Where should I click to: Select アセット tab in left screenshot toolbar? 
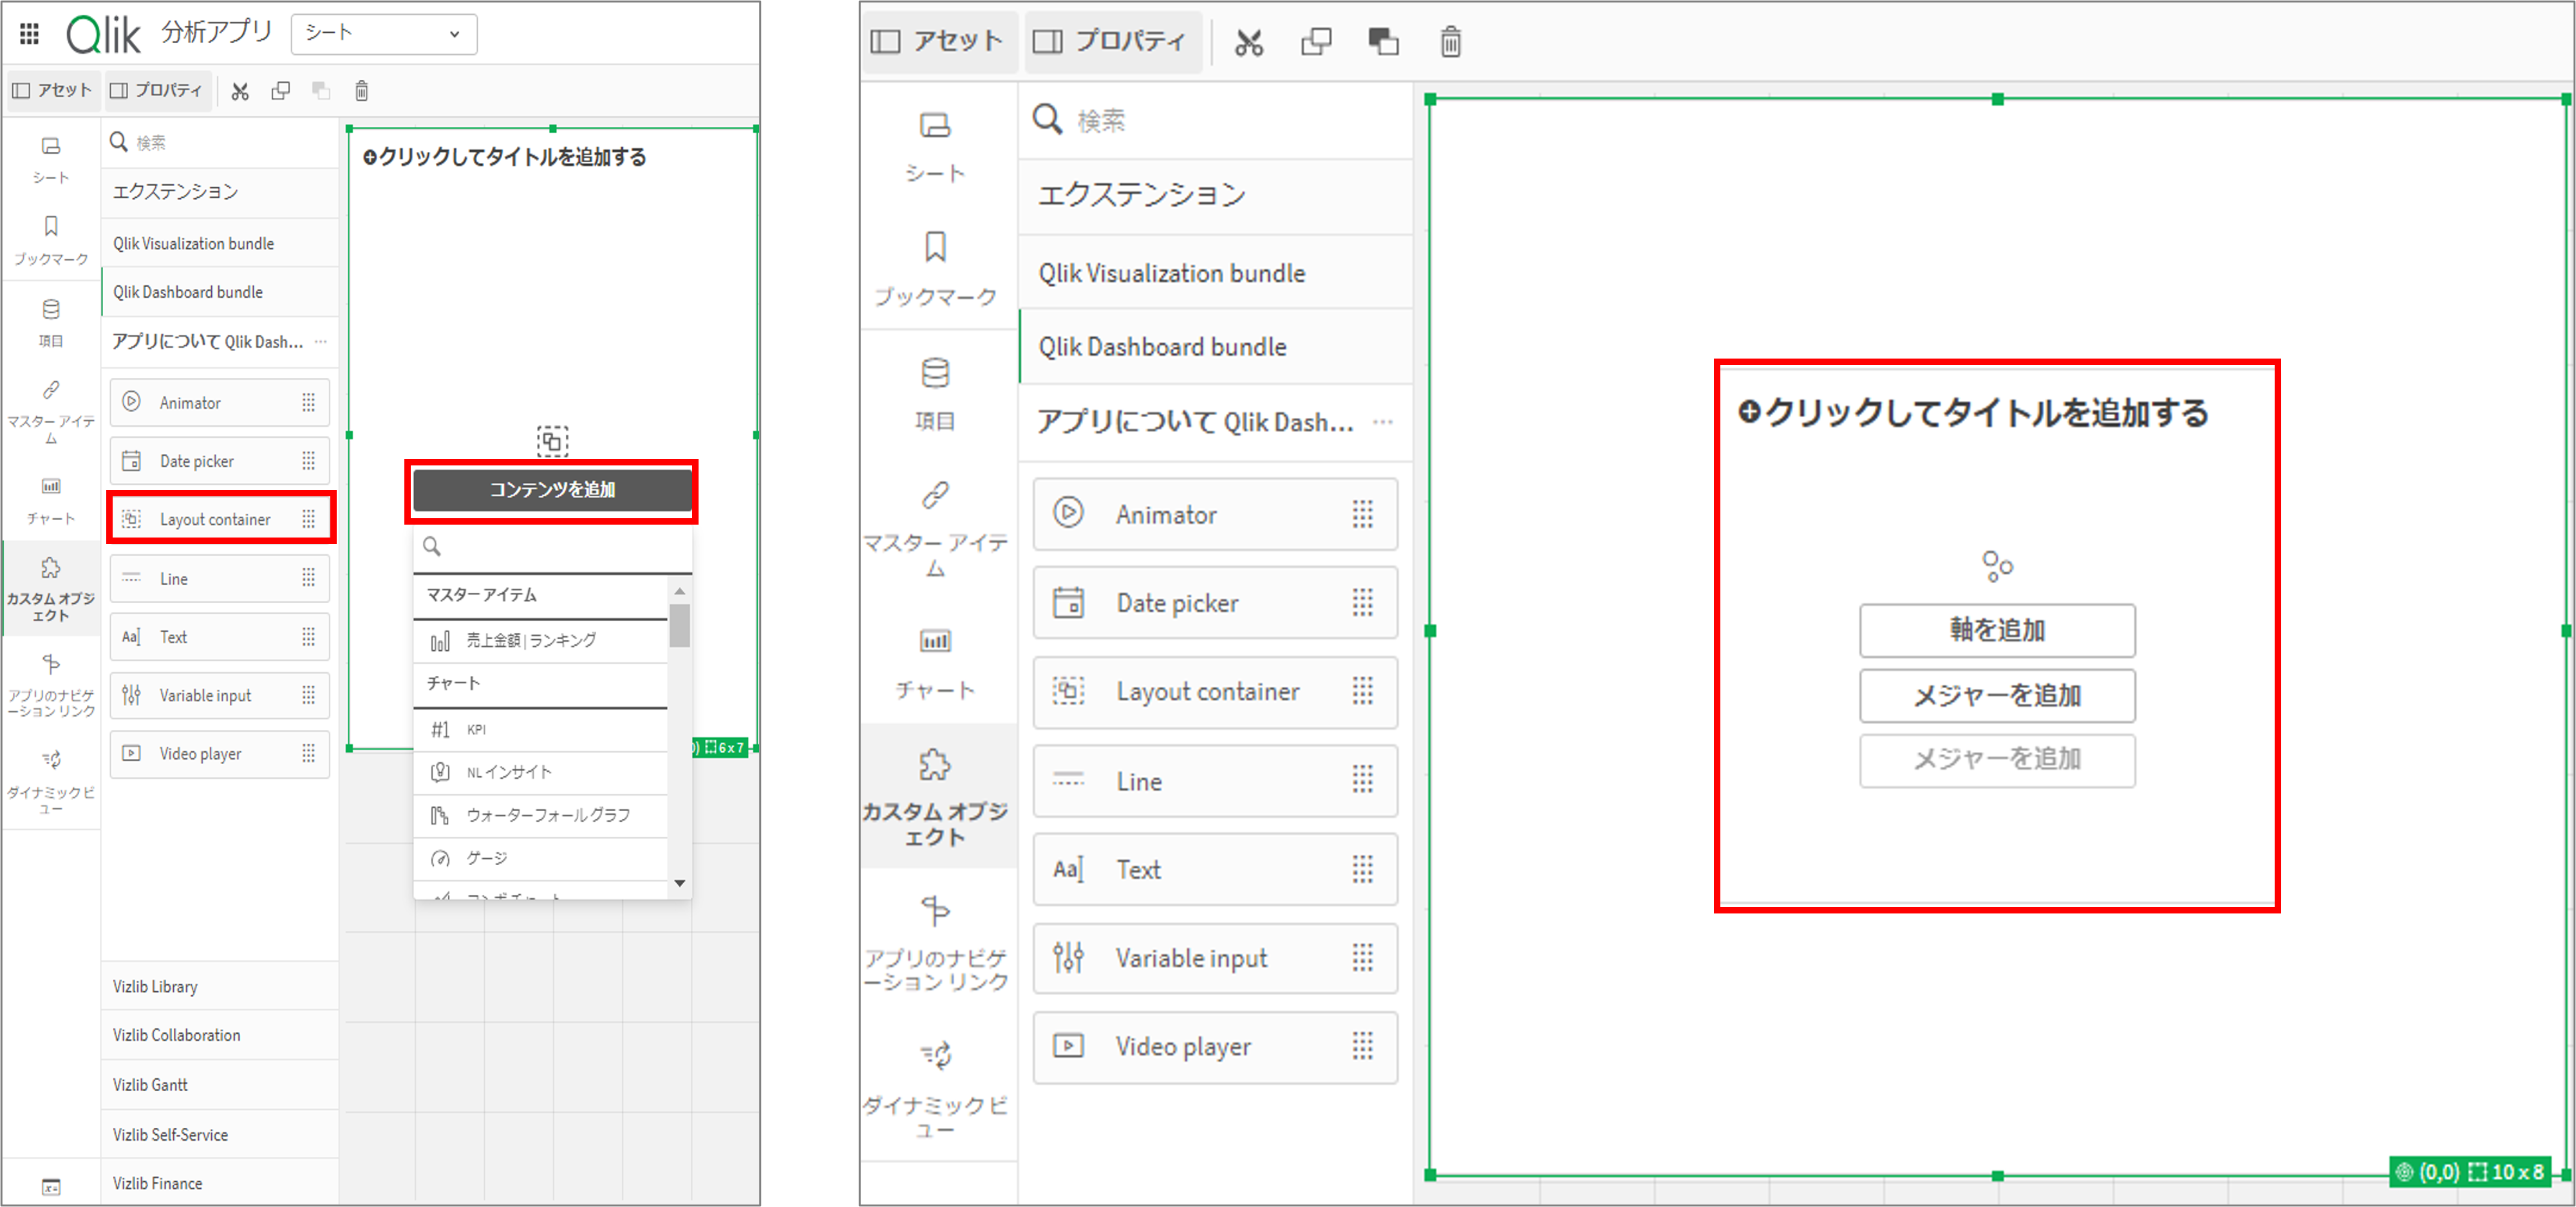(x=52, y=91)
